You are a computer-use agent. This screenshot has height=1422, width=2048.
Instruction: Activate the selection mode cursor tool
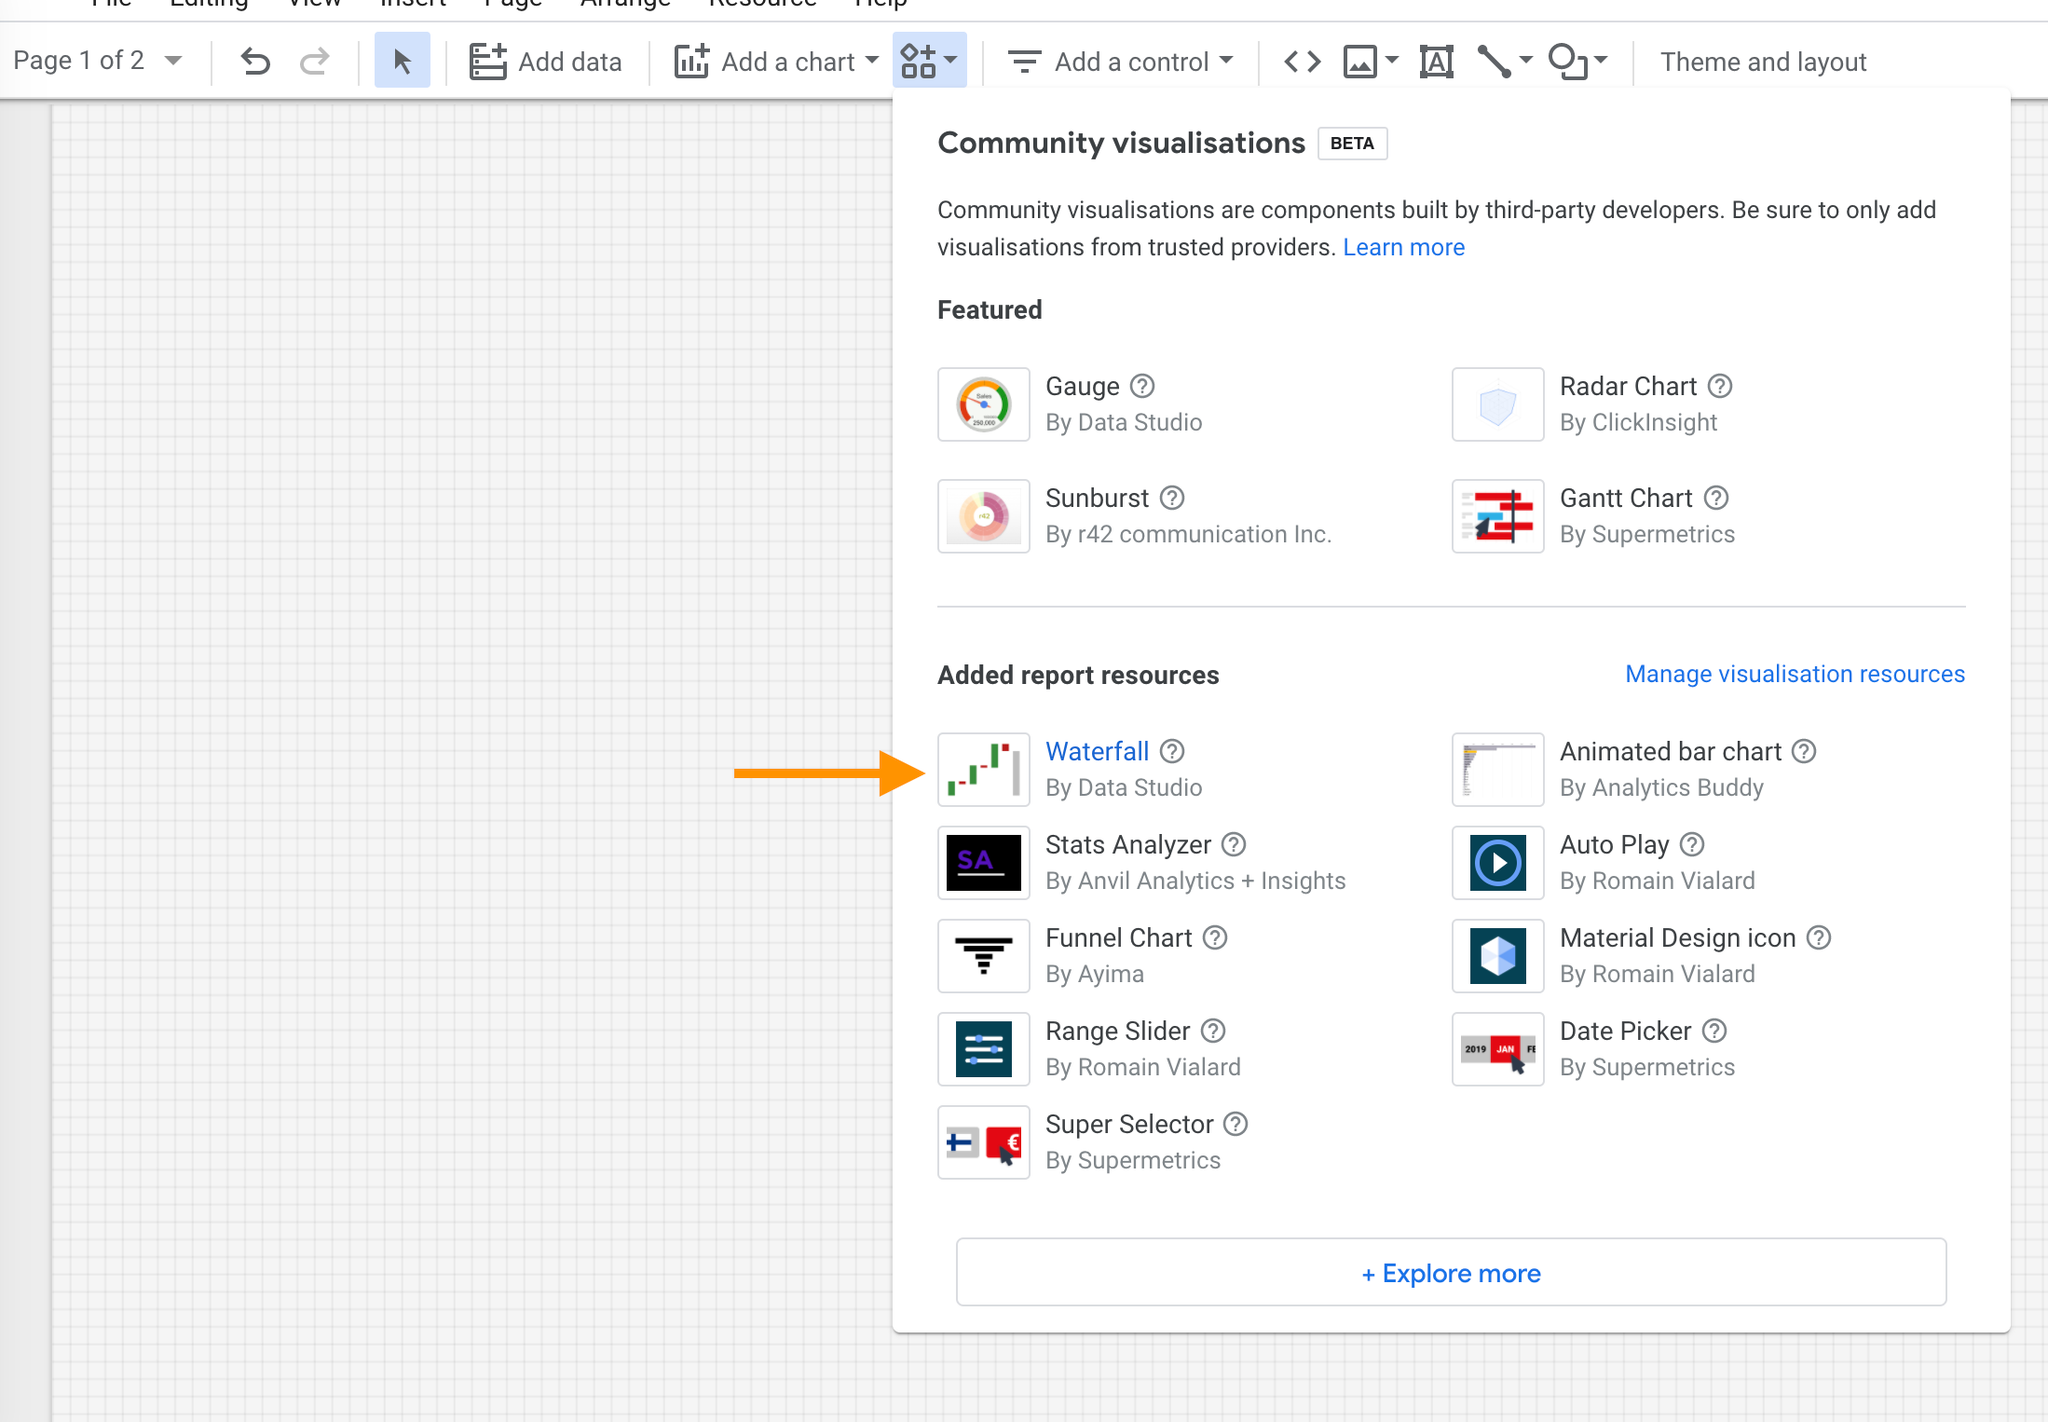[402, 61]
